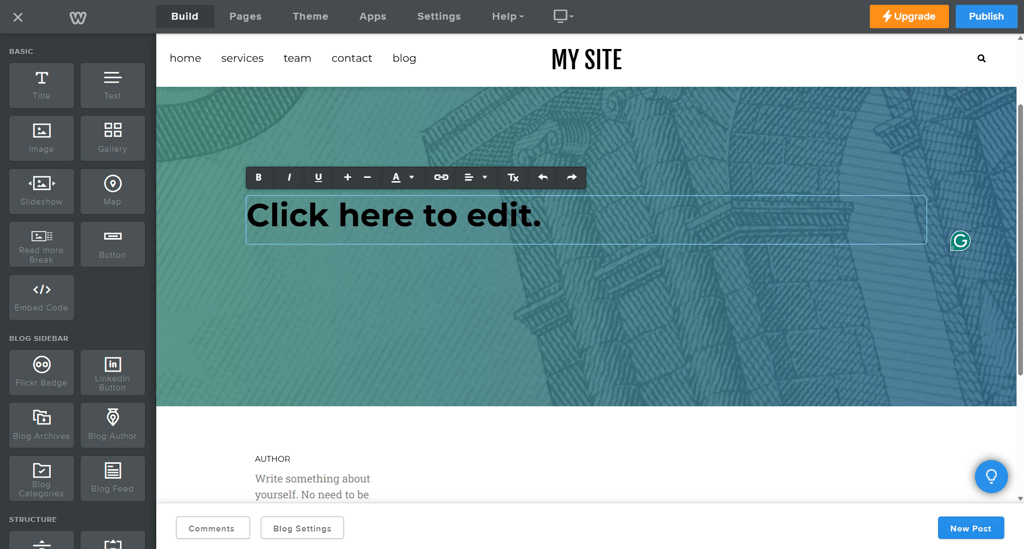Go to the team nav link

click(297, 58)
